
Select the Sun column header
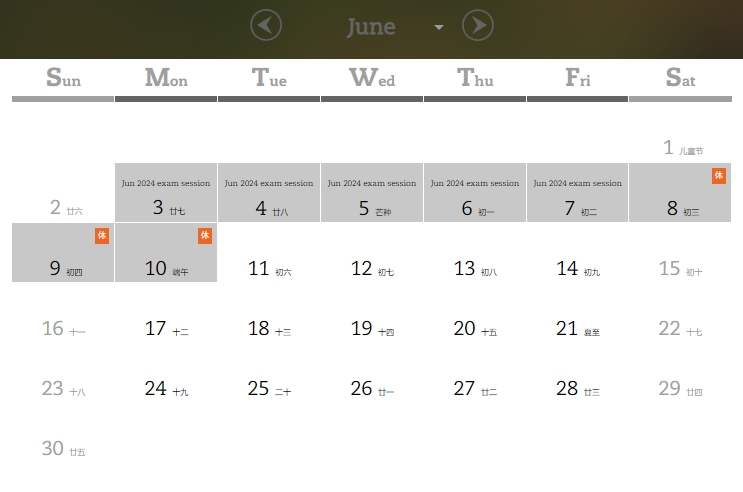(x=63, y=78)
